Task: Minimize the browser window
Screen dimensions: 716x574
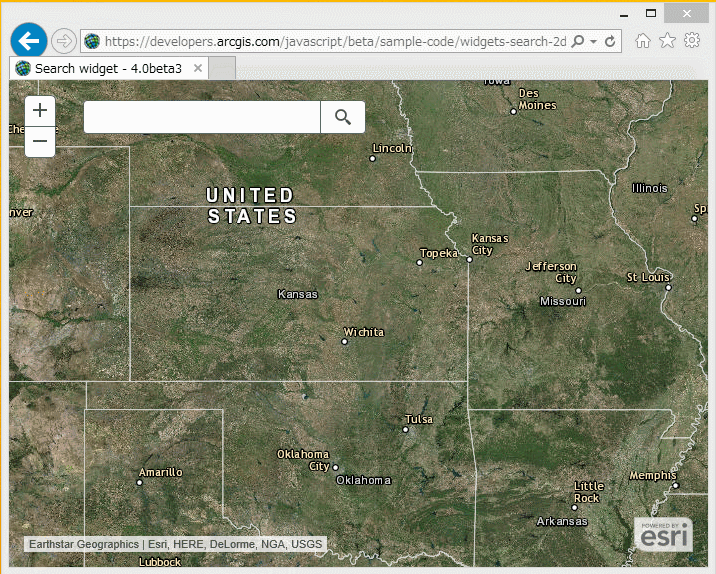Action: point(624,15)
